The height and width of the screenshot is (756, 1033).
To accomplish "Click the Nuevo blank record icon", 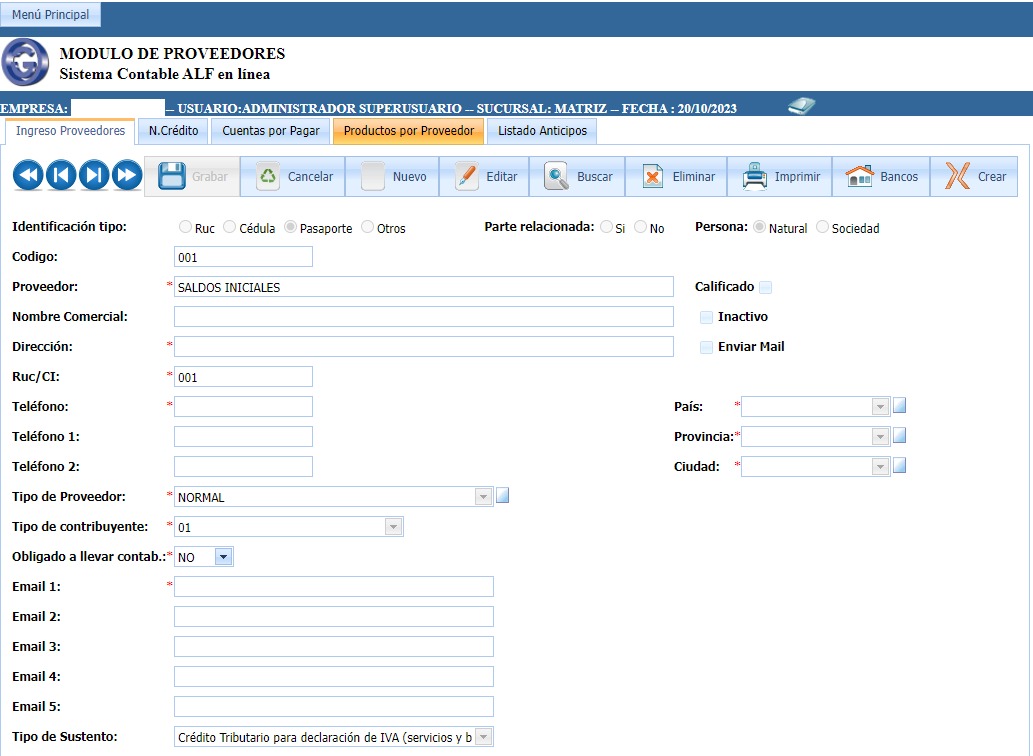I will coord(373,177).
